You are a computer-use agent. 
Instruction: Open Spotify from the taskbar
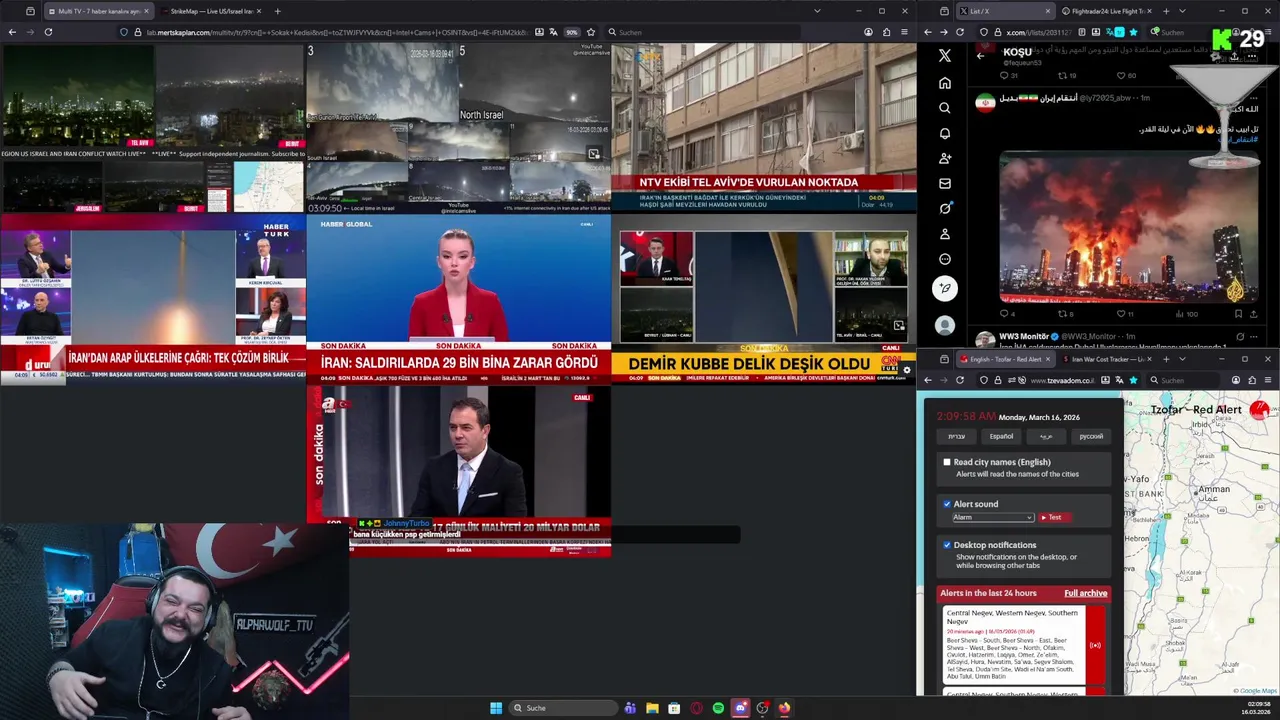pyautogui.click(x=718, y=708)
